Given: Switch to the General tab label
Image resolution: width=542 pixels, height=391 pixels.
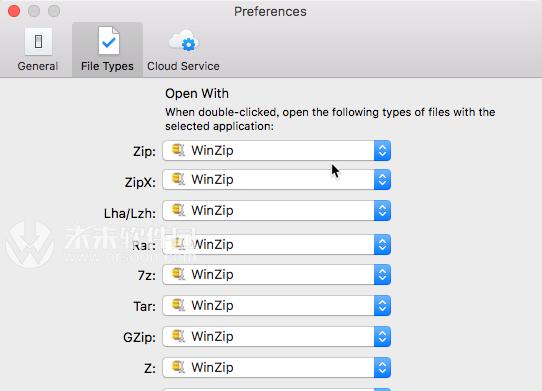Looking at the screenshot, I should [x=38, y=66].
